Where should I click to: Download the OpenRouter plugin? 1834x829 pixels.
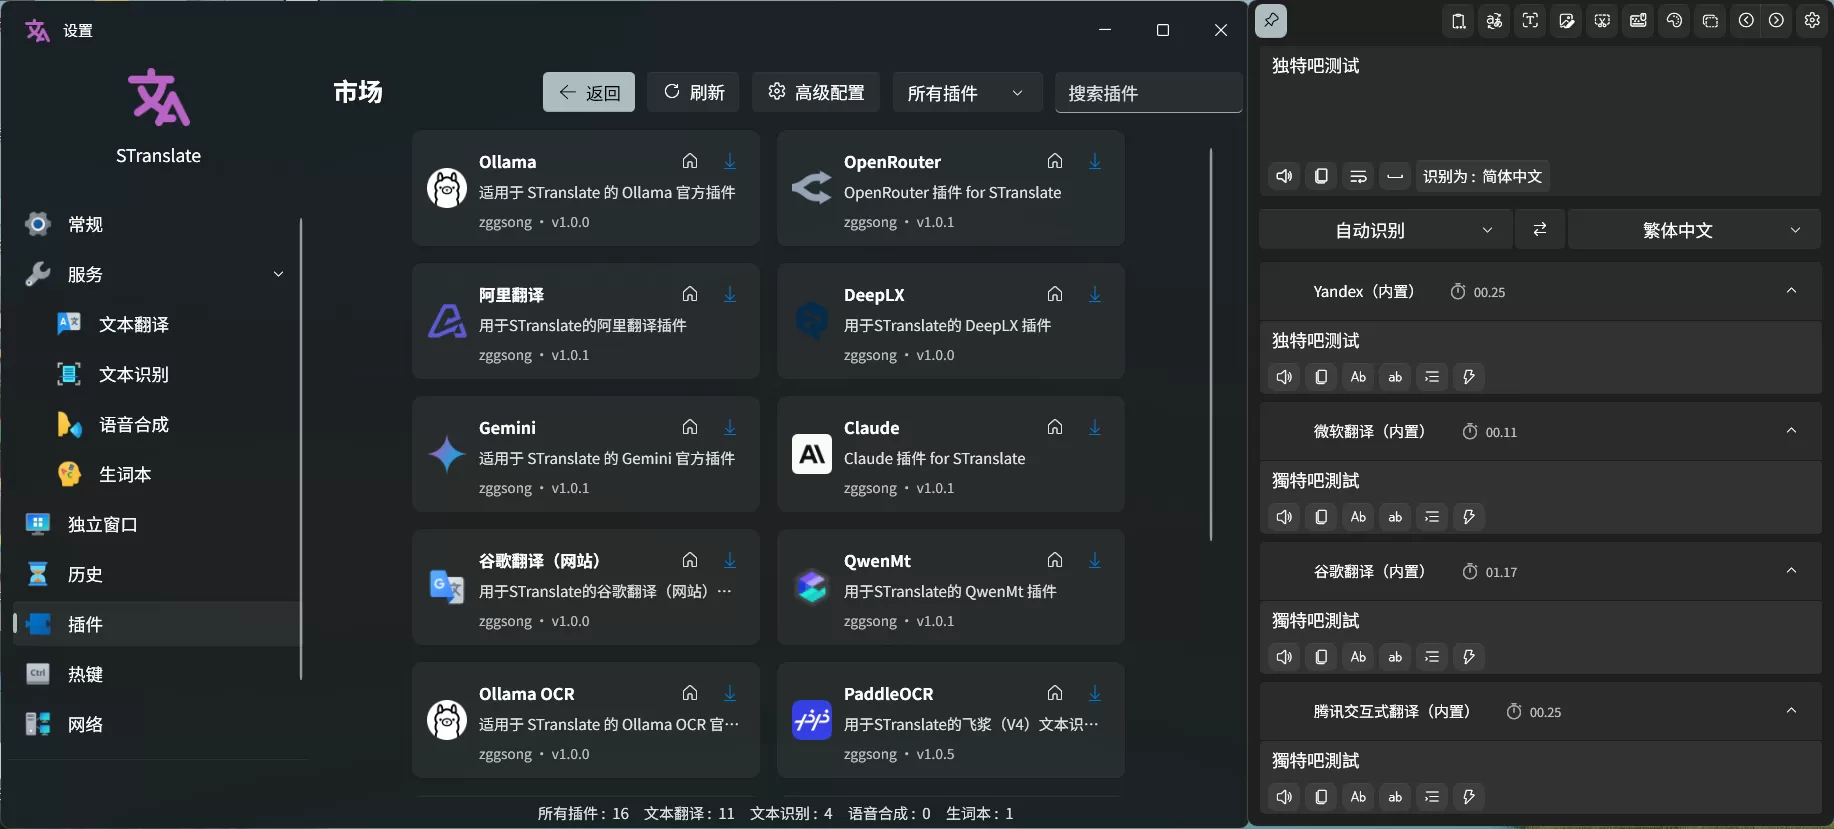coord(1095,161)
